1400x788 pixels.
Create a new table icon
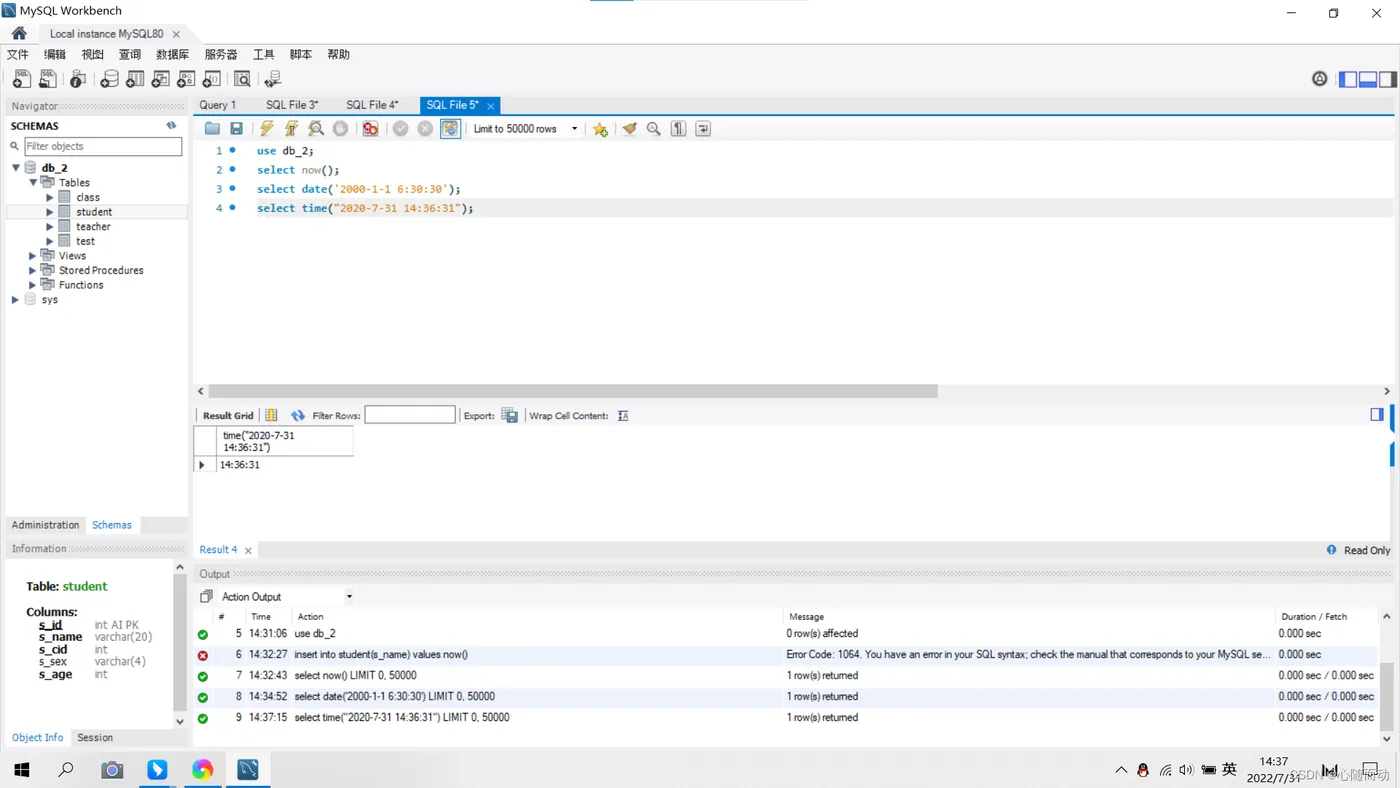135,79
